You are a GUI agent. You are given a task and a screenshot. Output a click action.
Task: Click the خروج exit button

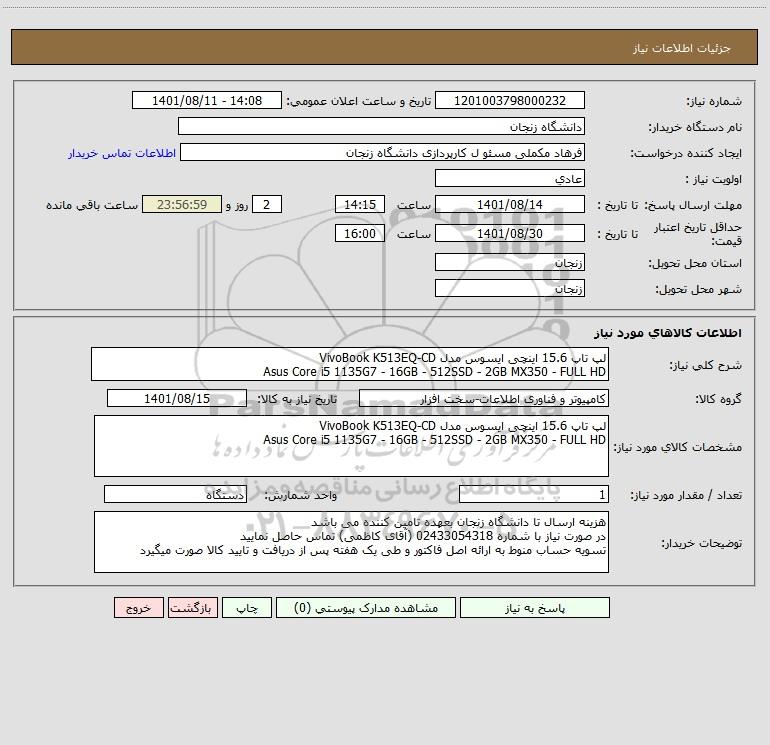[x=138, y=608]
